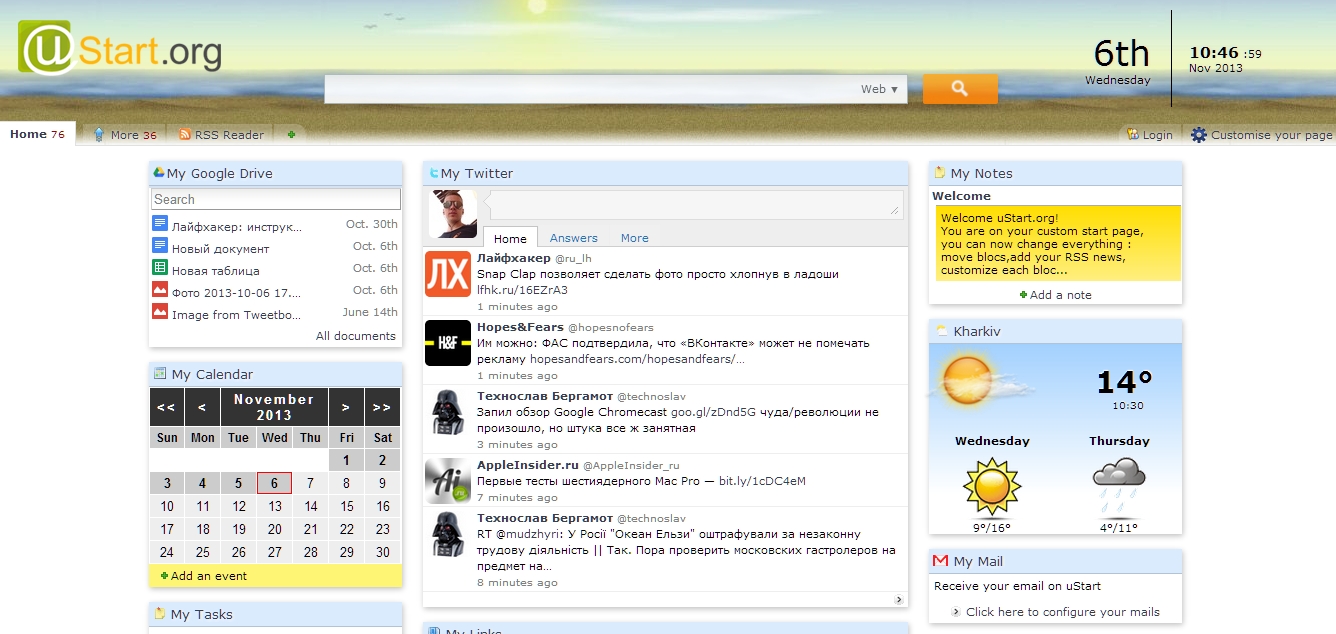This screenshot has height=634, width=1336.
Task: Click the small arrow at Twitter feed's bottom right
Action: point(899,600)
